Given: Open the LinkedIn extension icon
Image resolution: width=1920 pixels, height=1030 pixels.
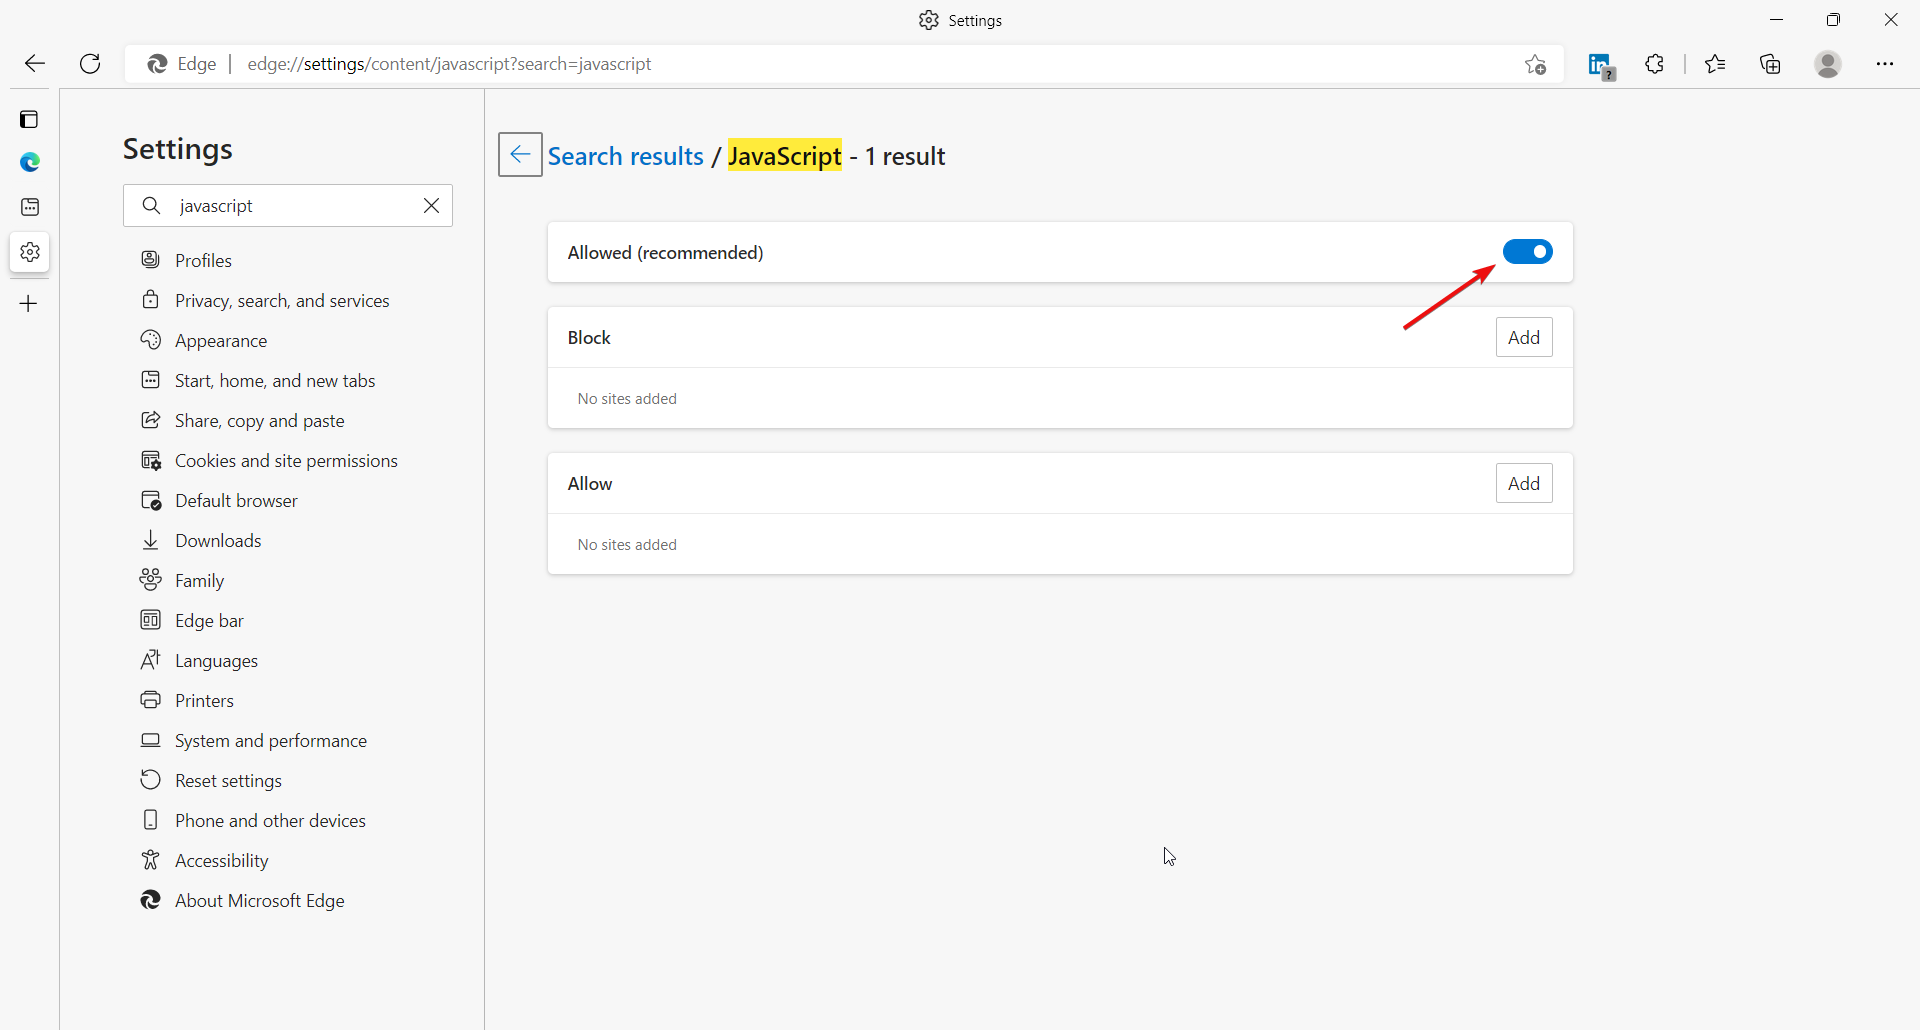Looking at the screenshot, I should (1601, 66).
